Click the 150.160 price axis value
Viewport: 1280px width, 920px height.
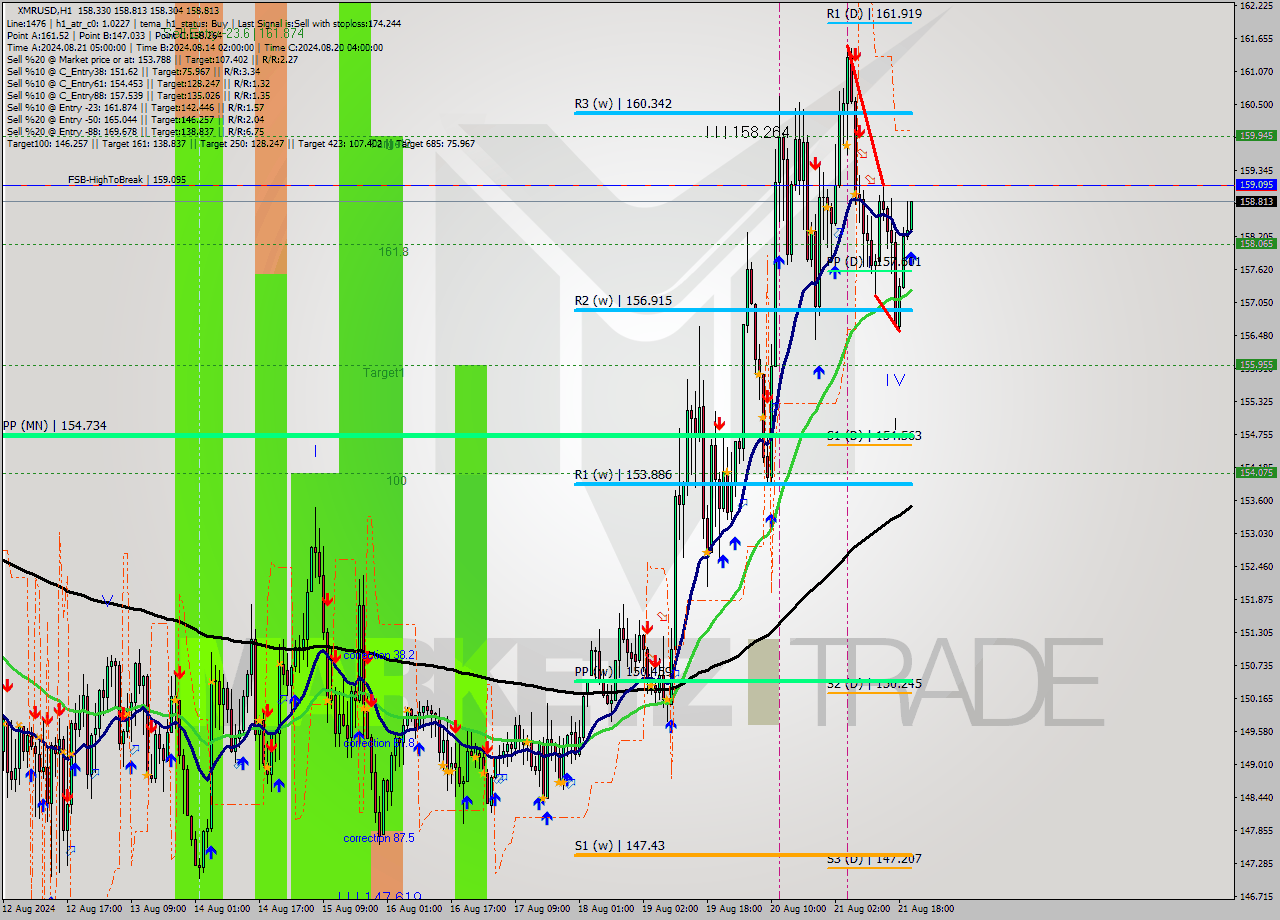[1255, 699]
